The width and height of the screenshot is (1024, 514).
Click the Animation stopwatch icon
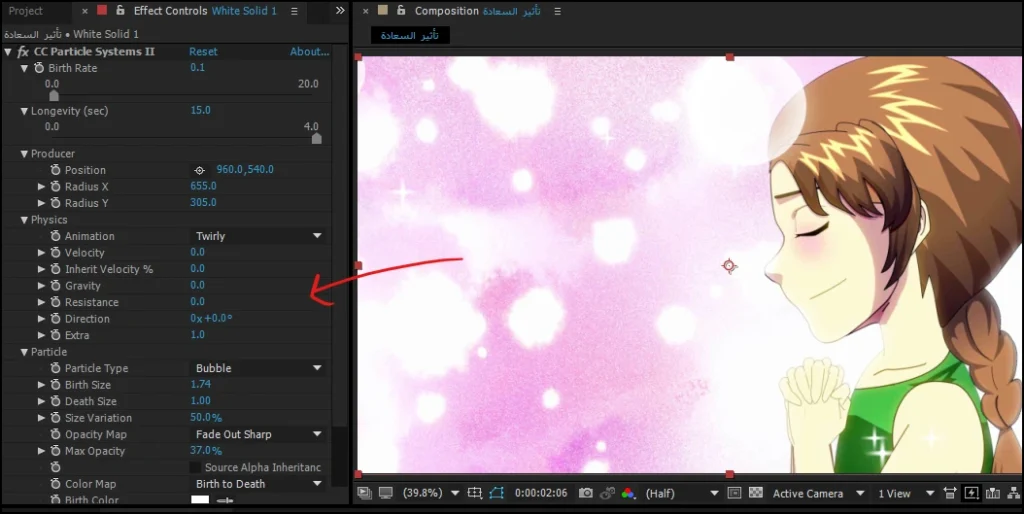(x=56, y=236)
